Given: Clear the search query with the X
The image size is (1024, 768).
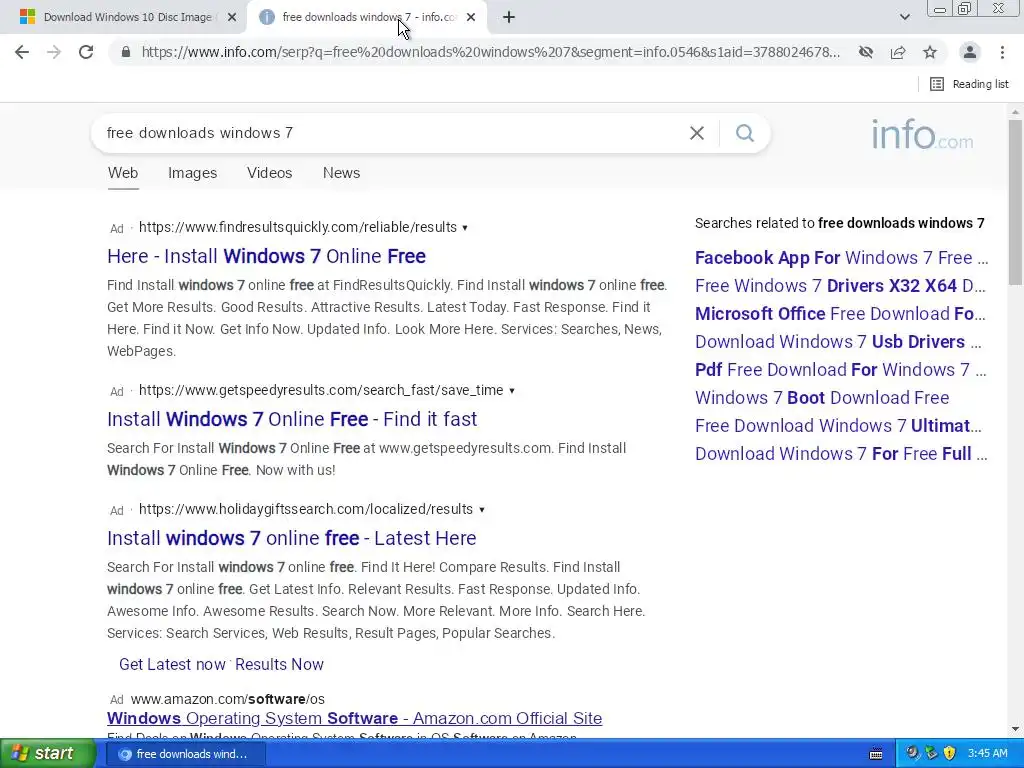Looking at the screenshot, I should click(697, 133).
